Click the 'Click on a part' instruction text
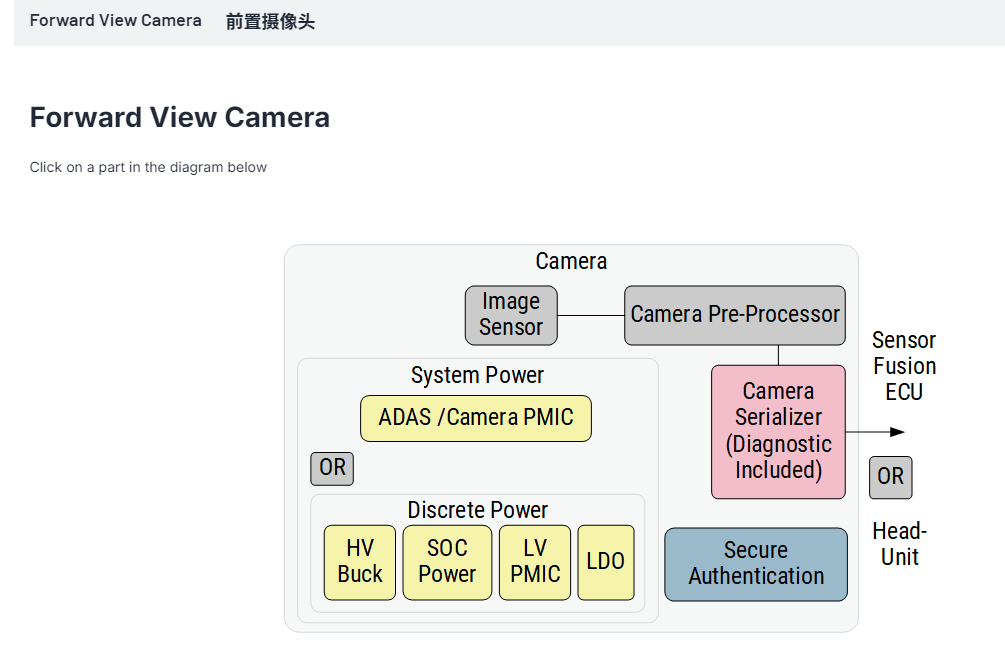The width and height of the screenshot is (1005, 662). pyautogui.click(x=148, y=167)
